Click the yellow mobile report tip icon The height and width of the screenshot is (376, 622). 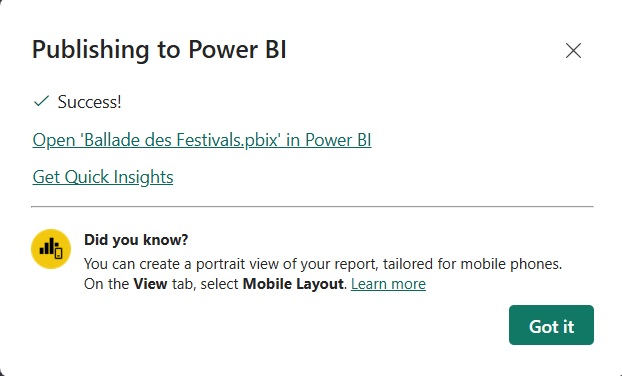51,249
